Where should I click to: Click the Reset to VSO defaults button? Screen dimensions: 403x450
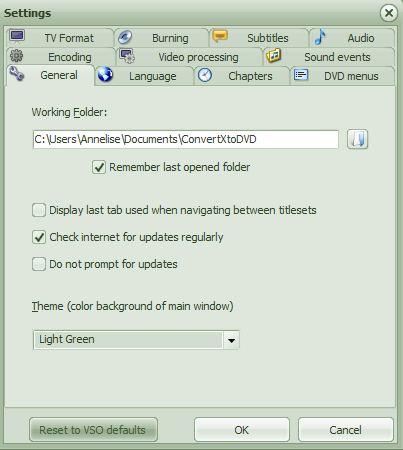(x=93, y=430)
